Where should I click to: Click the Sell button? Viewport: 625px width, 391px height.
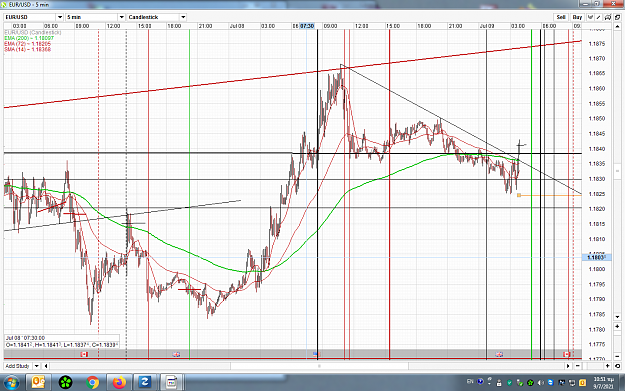click(561, 17)
